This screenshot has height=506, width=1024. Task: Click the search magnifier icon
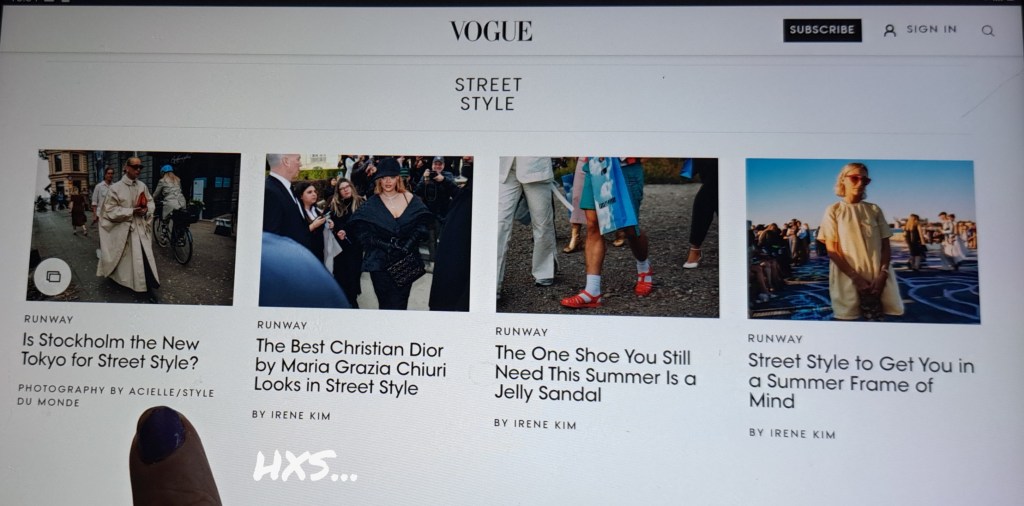[x=987, y=31]
